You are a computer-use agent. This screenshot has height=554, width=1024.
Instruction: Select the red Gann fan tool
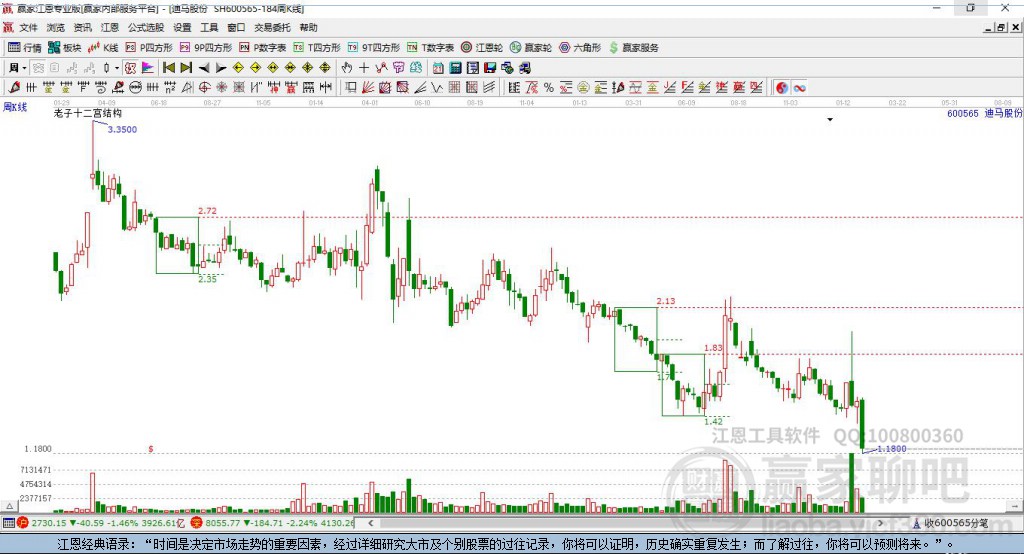[368, 88]
